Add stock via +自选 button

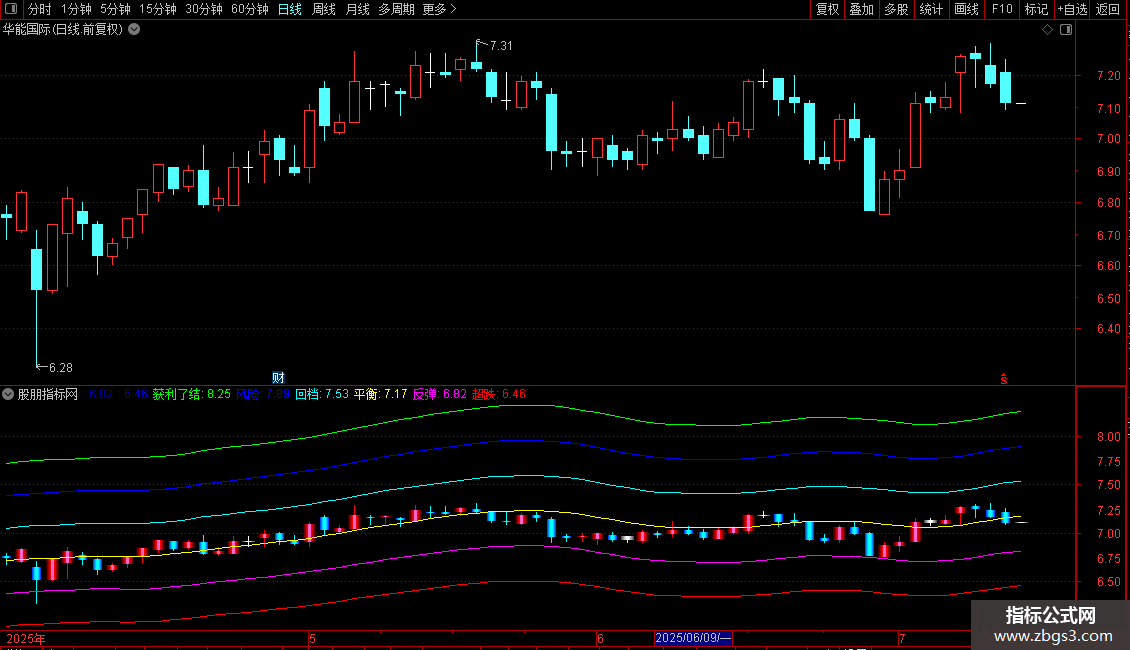point(1072,9)
